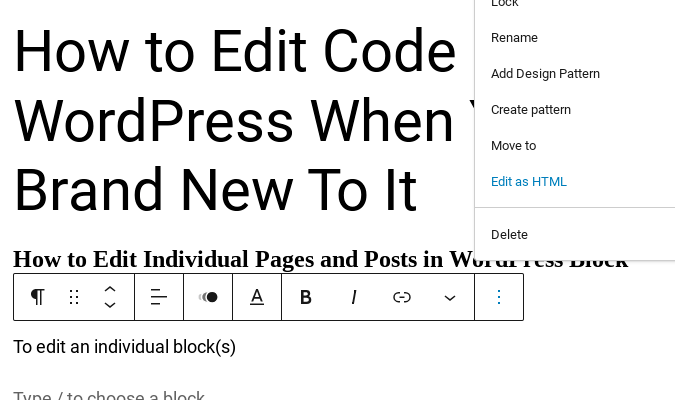Click the blurred dots toolbar icon
The image size is (675, 400).
[208, 297]
